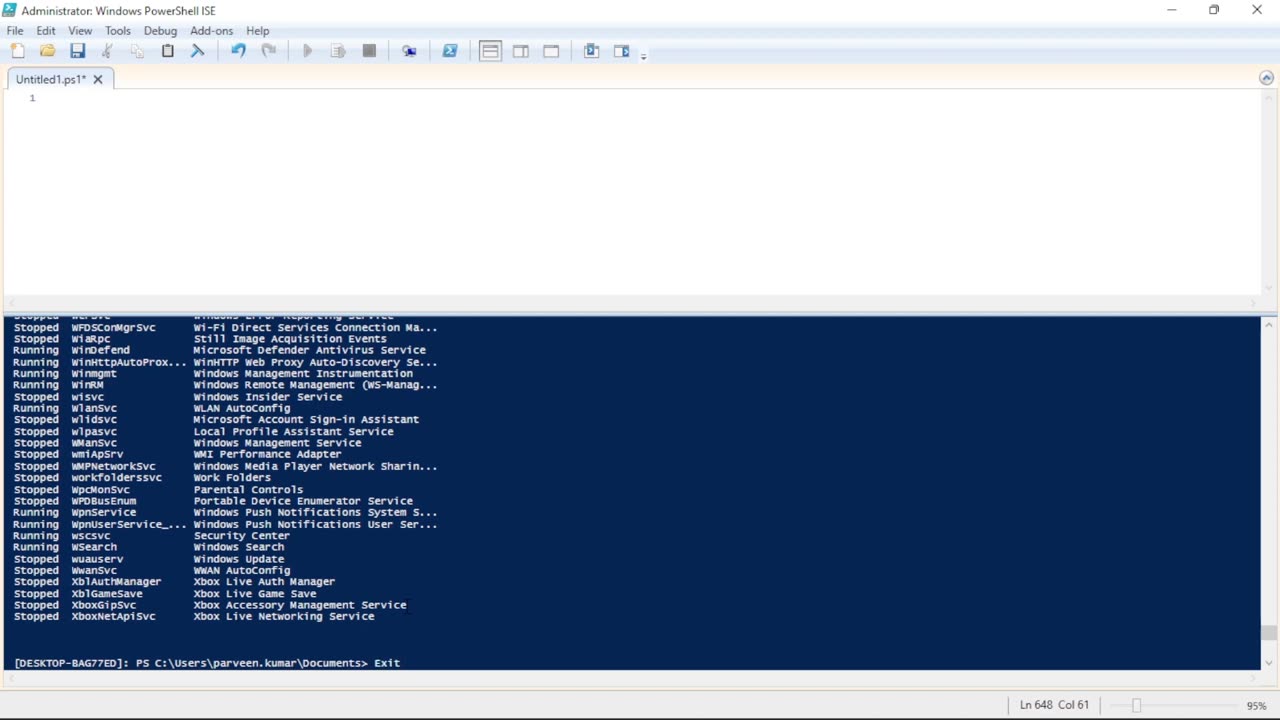The height and width of the screenshot is (720, 1280).
Task: Click the console vertical scrollbar thumb
Action: (x=1268, y=633)
